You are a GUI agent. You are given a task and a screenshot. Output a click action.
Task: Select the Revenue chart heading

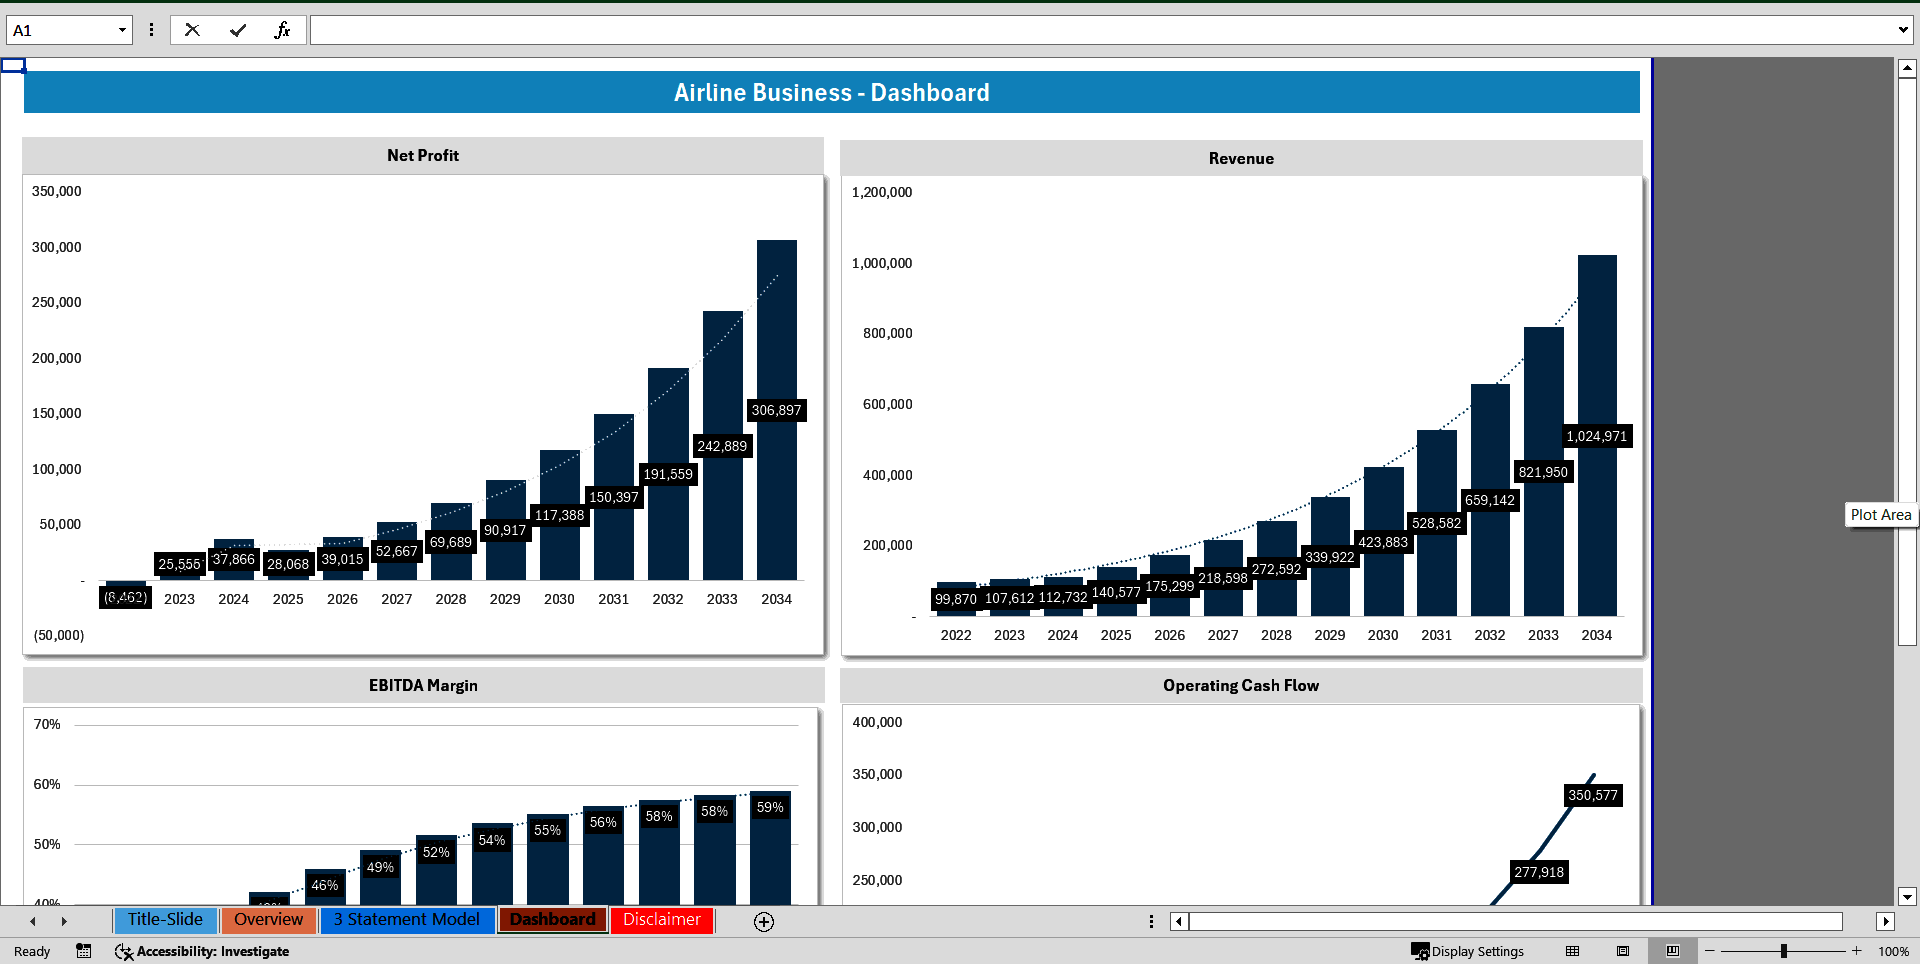[1241, 159]
